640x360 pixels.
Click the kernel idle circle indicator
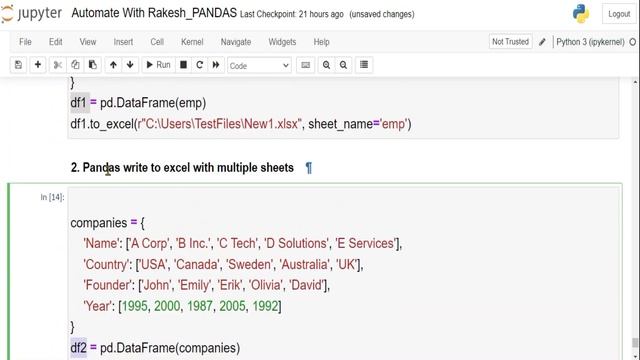pos(633,42)
